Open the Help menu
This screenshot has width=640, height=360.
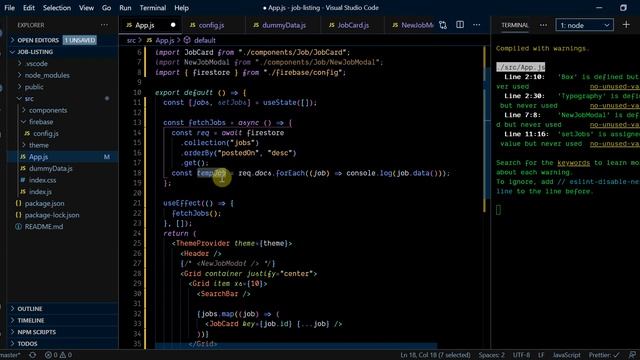pos(181,8)
